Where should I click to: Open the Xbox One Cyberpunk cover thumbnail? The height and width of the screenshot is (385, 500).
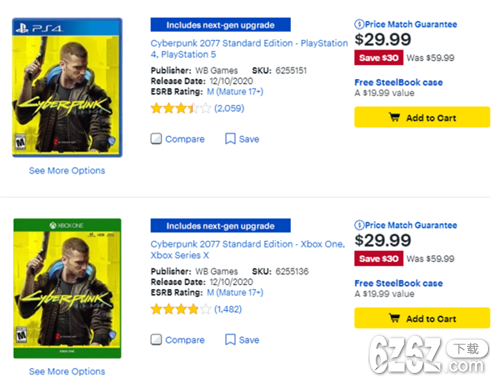click(67, 288)
